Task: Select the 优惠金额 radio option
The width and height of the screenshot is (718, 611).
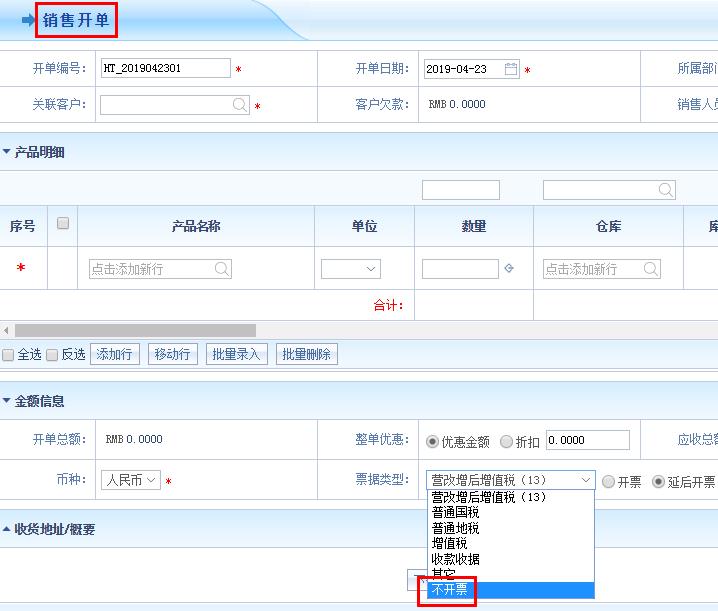Action: coord(432,442)
